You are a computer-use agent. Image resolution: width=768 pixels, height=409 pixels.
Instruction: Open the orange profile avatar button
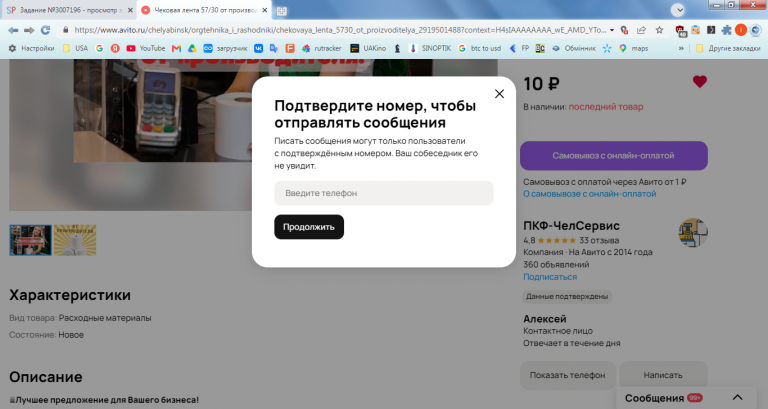[741, 30]
